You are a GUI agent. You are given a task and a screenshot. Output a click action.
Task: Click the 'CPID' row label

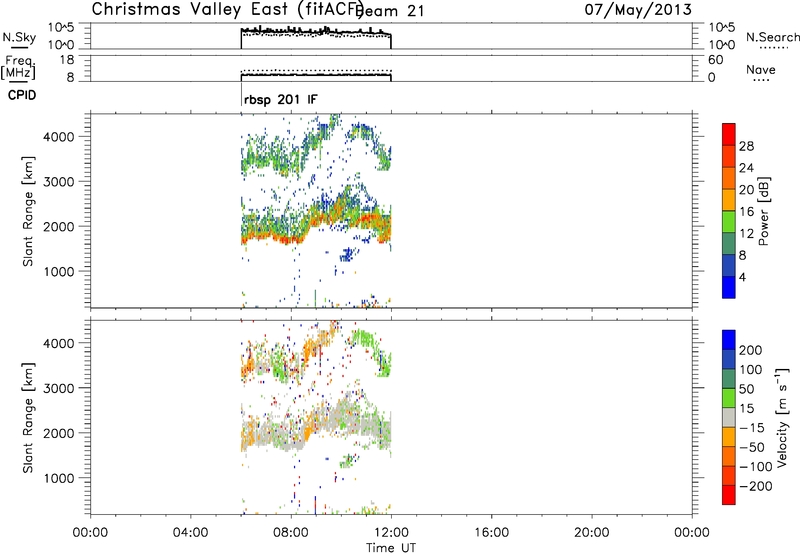click(22, 95)
